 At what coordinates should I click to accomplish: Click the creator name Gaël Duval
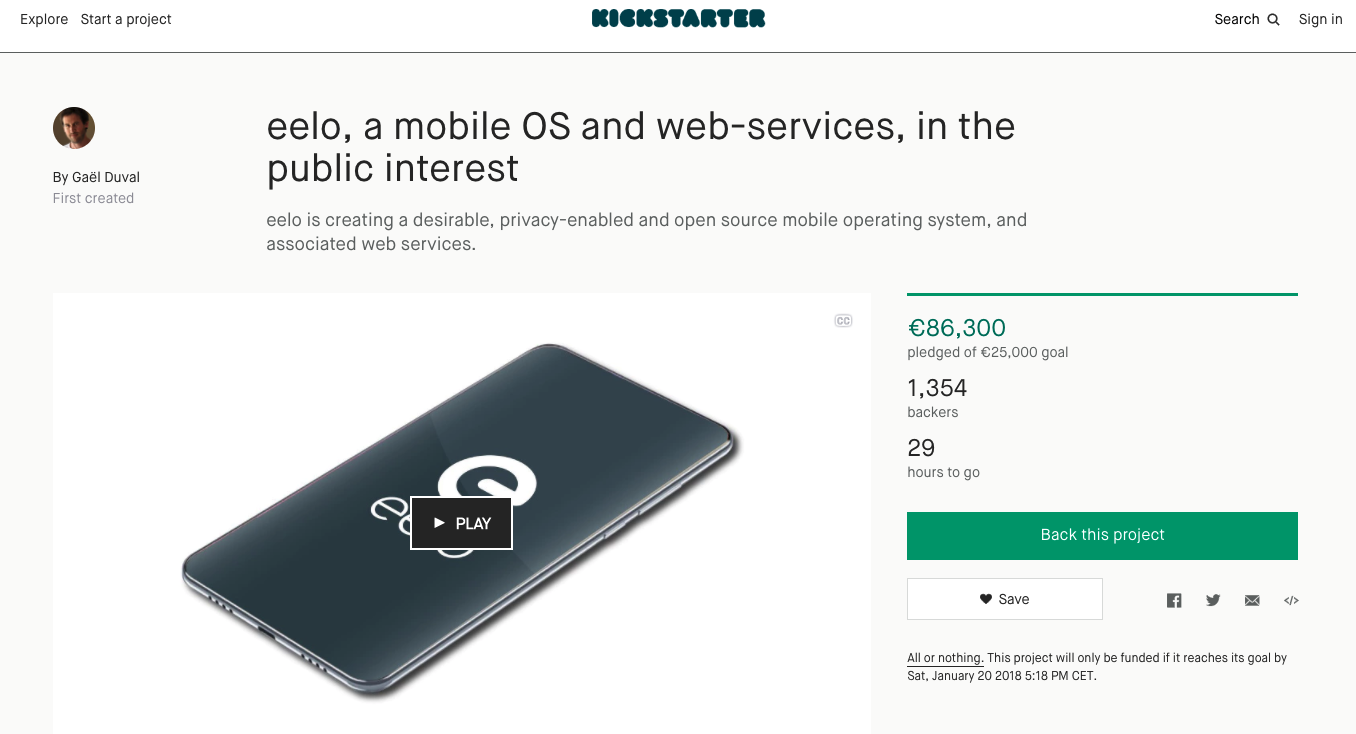105,177
